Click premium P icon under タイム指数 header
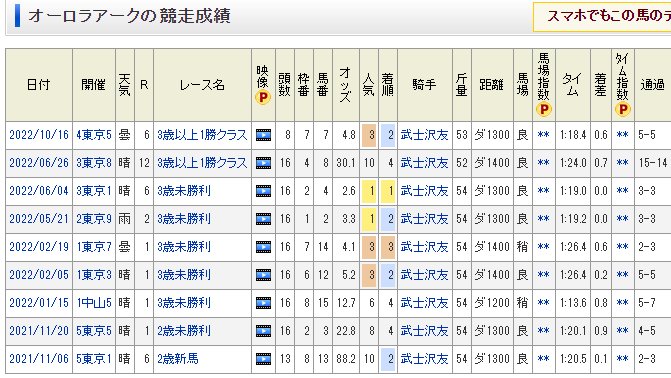The width and height of the screenshot is (671, 378). [x=623, y=110]
